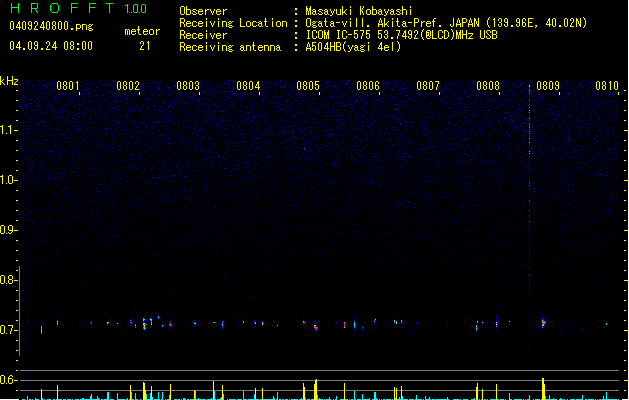Click the 0803 time marker
Image resolution: width=629 pixels, height=400 pixels.
coord(188,85)
